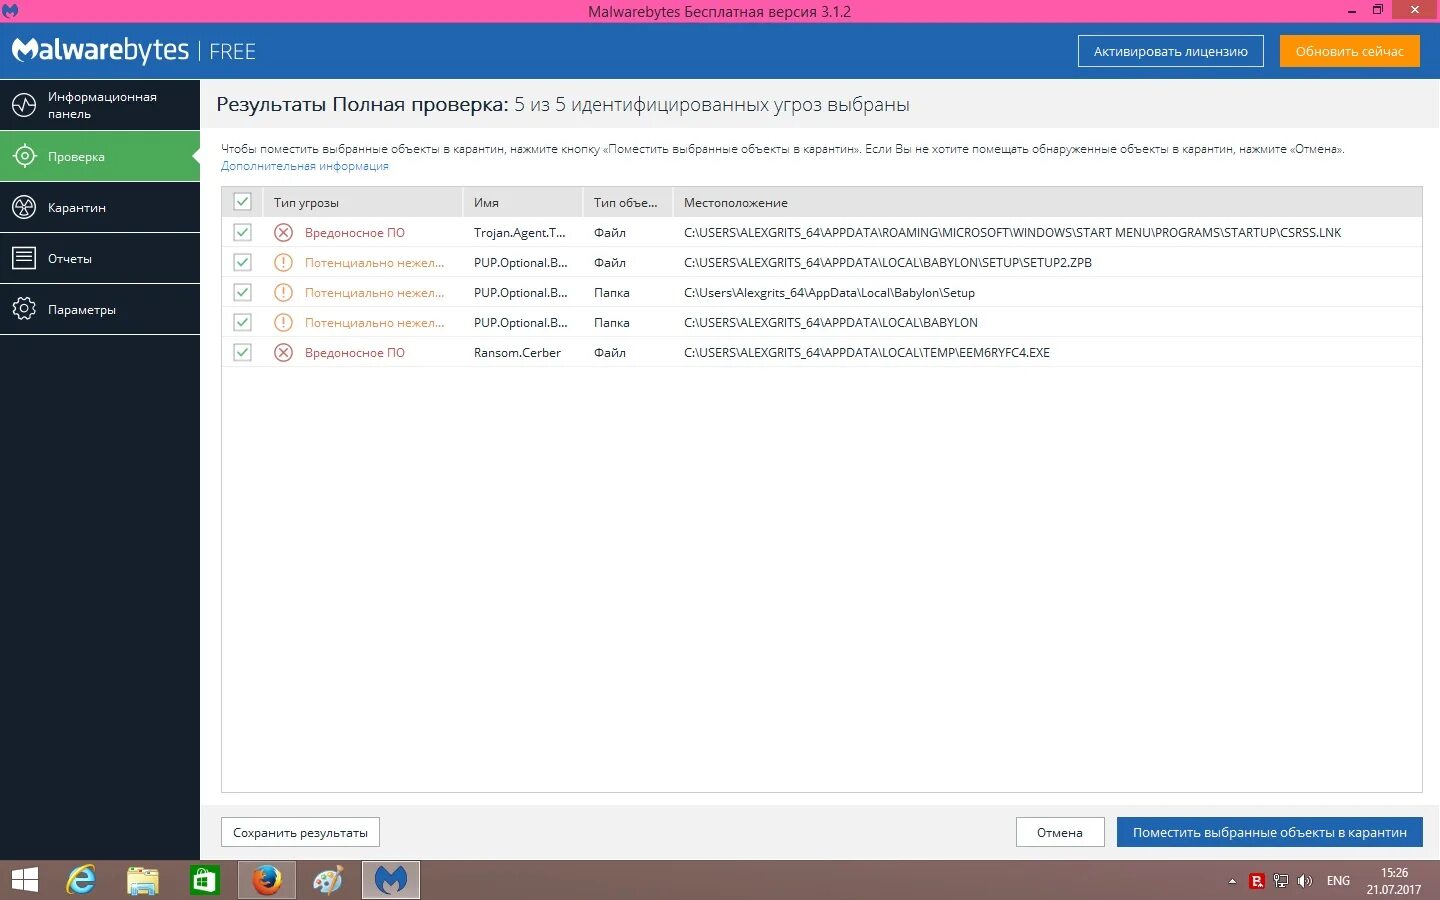The image size is (1440, 900).
Task: Uncheck the LOCAL\BABYLON folder row checkbox
Action: (x=242, y=322)
